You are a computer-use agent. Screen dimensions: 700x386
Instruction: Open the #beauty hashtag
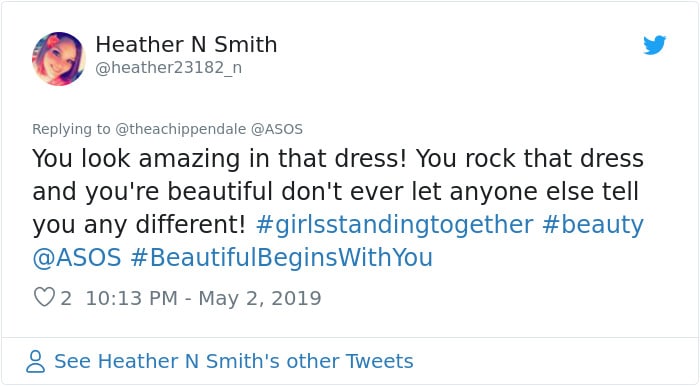[593, 224]
